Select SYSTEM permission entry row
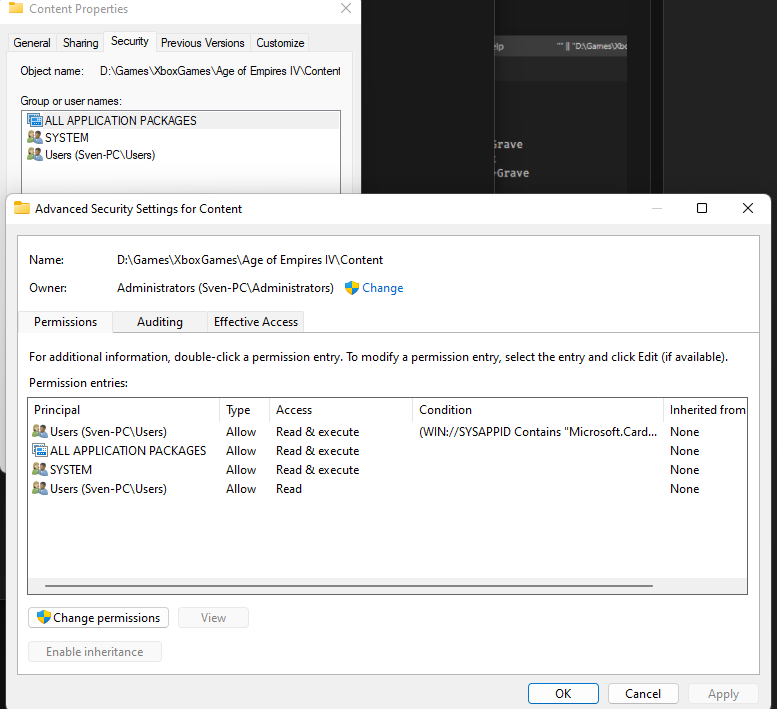The height and width of the screenshot is (709, 777). point(387,469)
